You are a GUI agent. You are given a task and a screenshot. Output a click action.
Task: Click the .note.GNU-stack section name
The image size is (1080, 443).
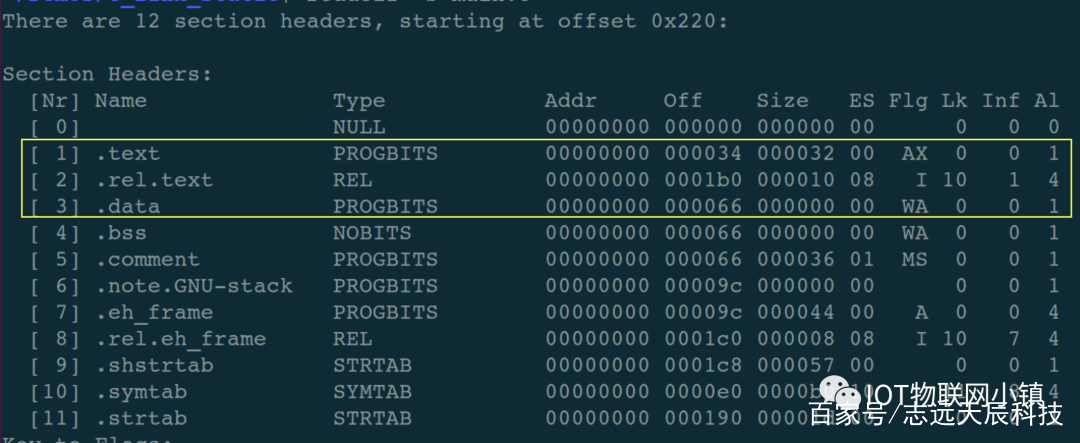point(194,286)
